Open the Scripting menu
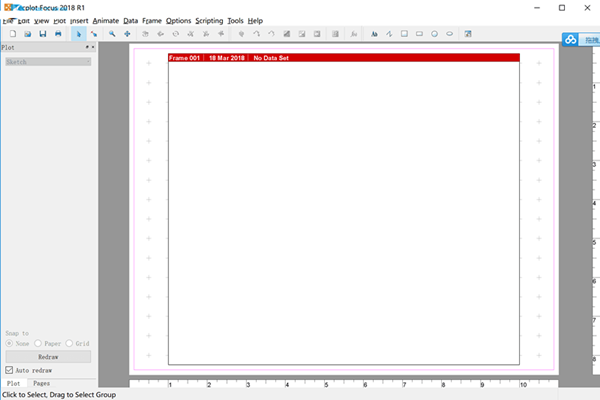600x400 pixels. [209, 21]
